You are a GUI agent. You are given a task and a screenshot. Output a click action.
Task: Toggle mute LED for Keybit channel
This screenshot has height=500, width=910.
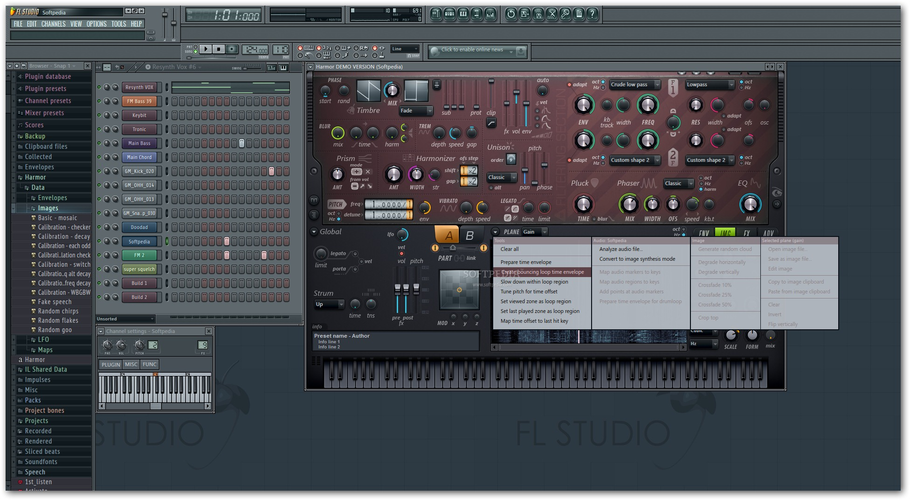[x=99, y=115]
